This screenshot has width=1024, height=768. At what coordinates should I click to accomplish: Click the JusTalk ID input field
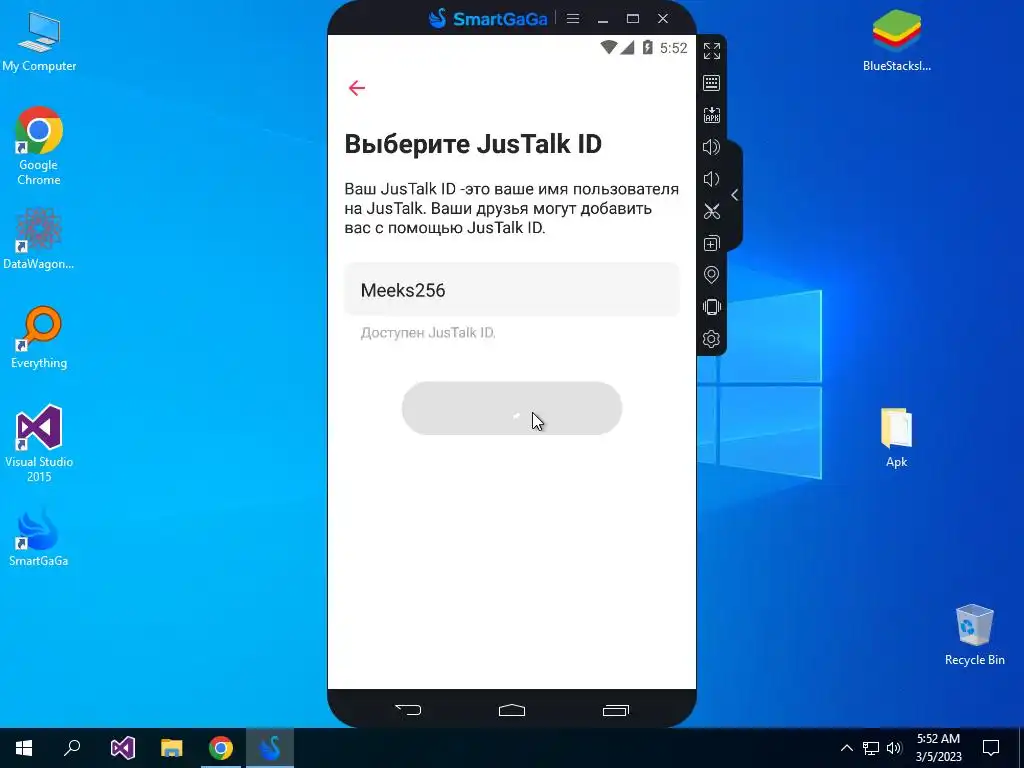point(512,290)
